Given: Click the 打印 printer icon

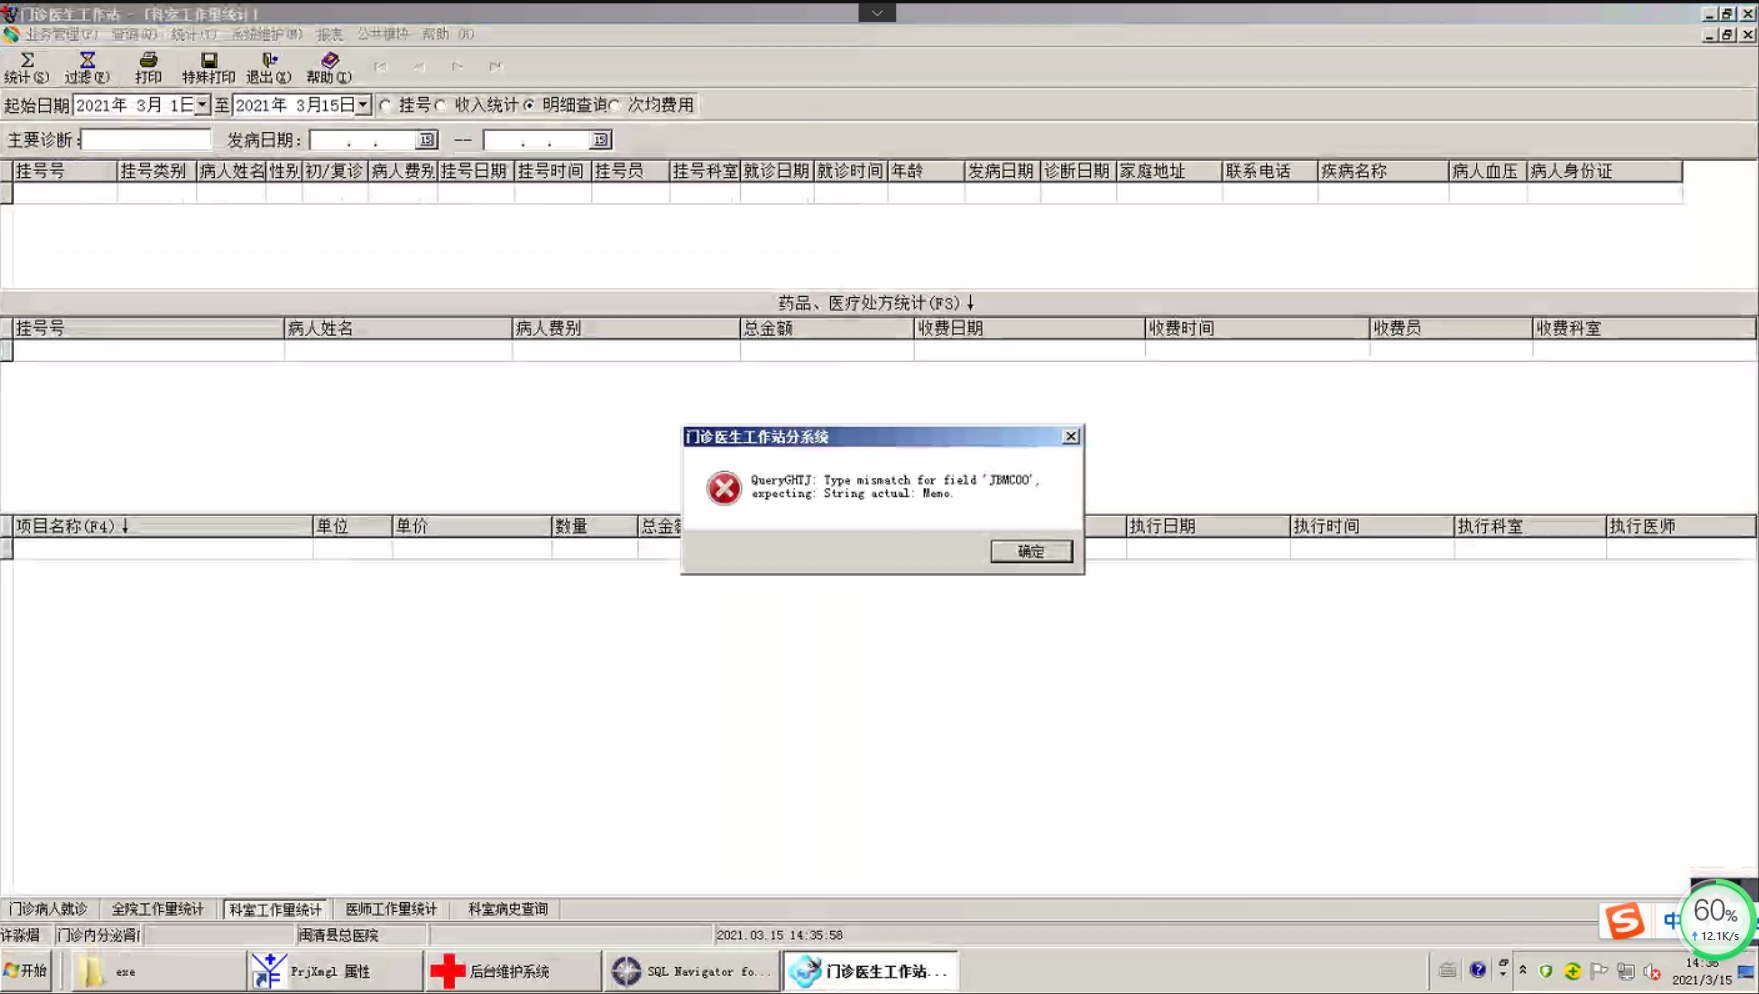Looking at the screenshot, I should click(148, 67).
